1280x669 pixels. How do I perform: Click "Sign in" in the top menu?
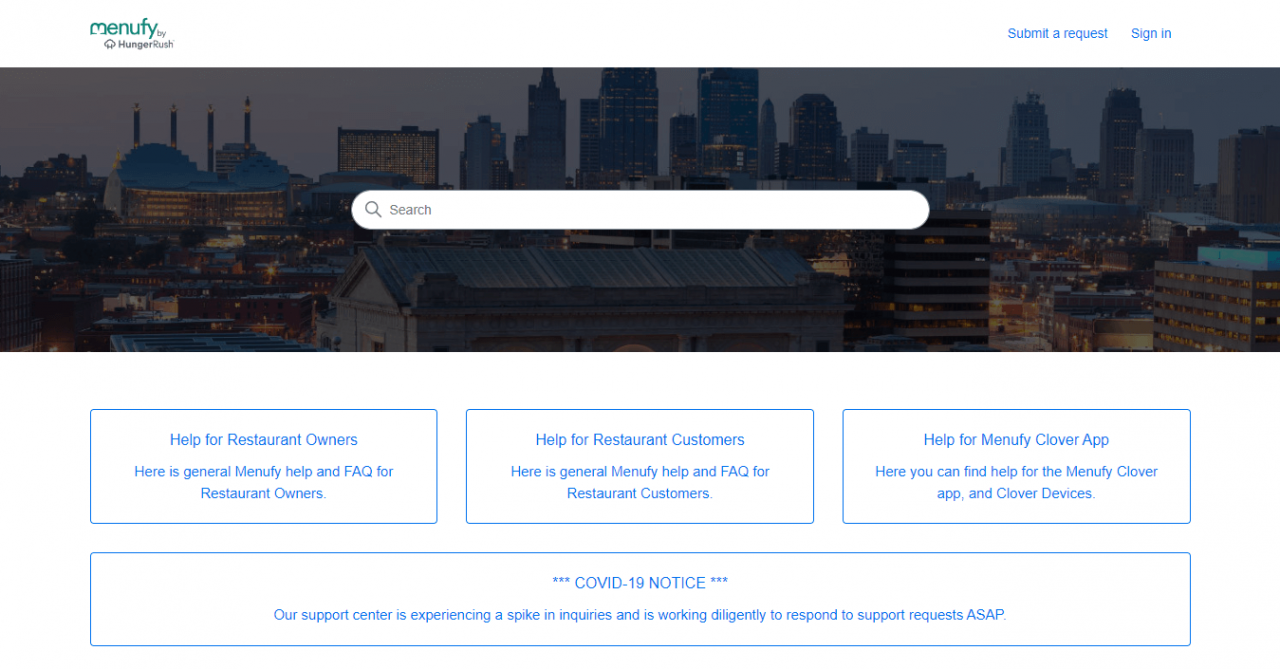click(1150, 33)
